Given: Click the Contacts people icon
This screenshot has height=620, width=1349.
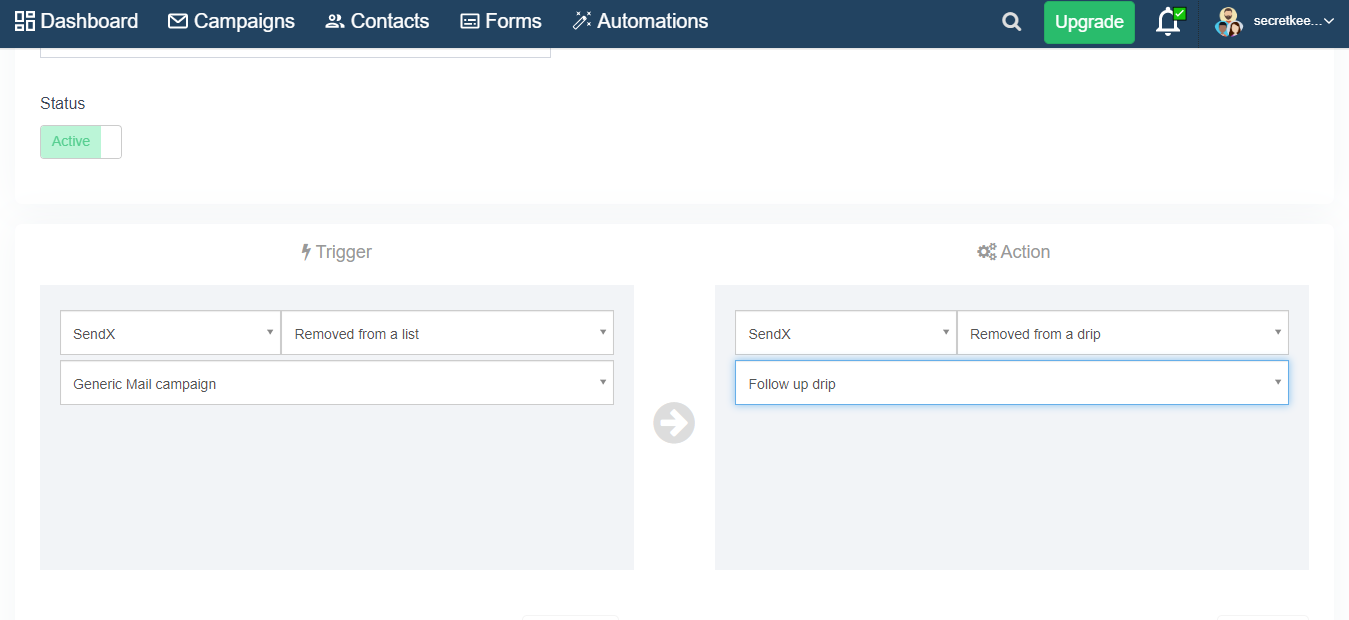Looking at the screenshot, I should (335, 21).
